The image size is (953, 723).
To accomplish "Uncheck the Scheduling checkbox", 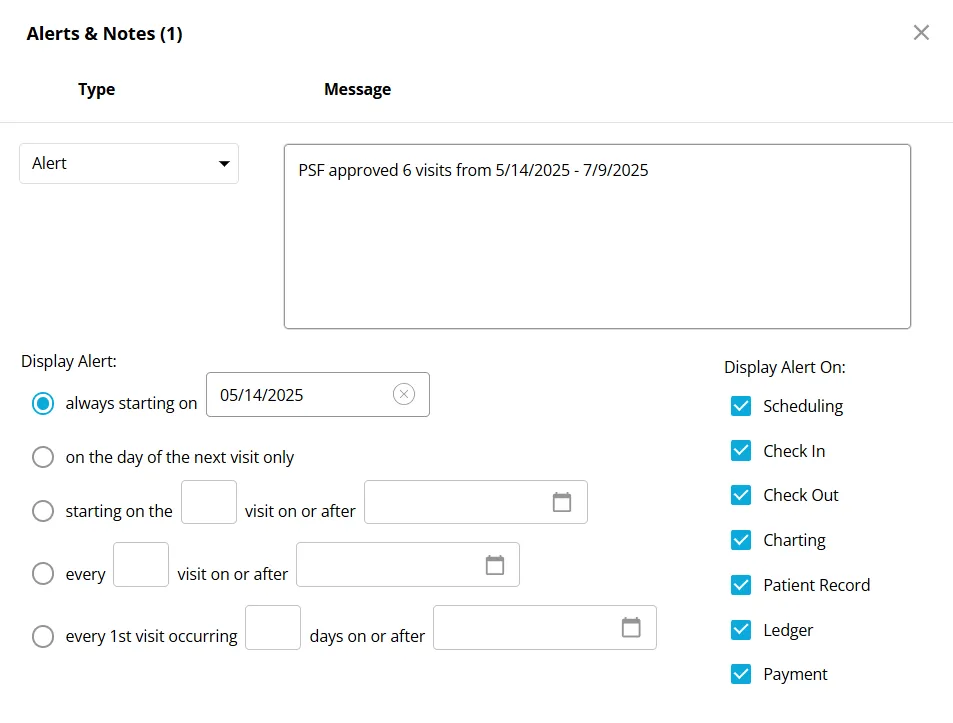I will (741, 406).
